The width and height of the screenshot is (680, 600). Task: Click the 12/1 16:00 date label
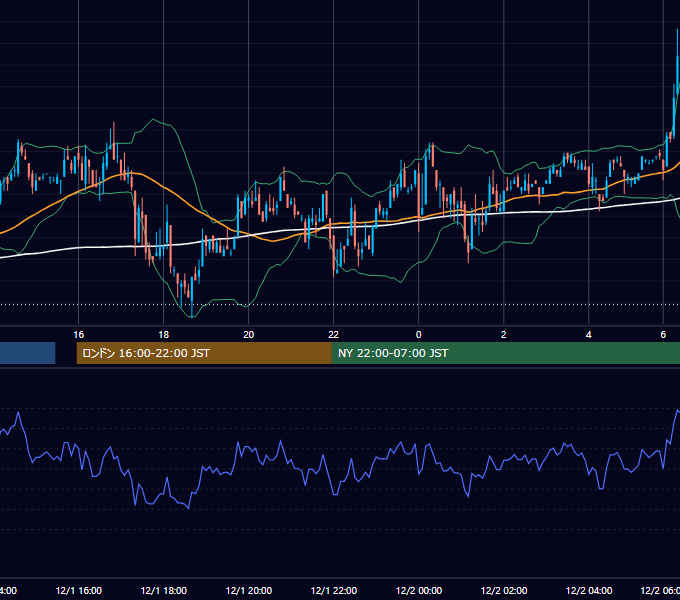(78, 590)
